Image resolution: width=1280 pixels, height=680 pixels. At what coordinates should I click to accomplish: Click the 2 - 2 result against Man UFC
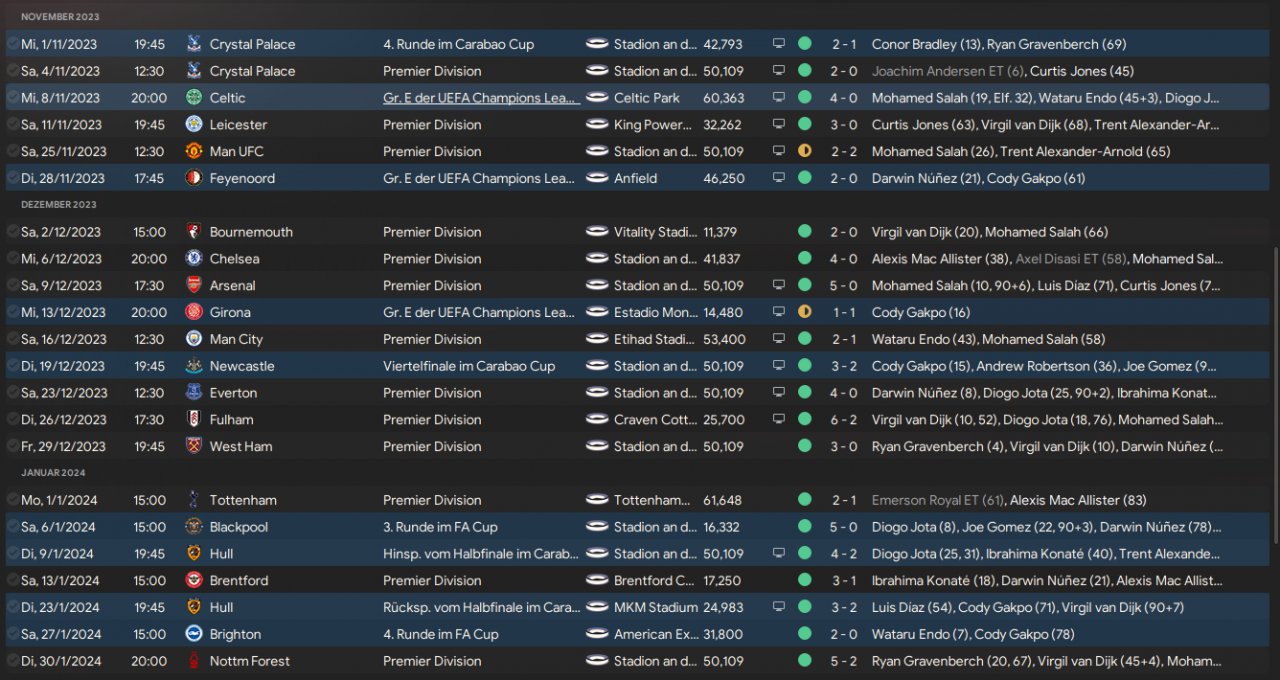point(844,152)
